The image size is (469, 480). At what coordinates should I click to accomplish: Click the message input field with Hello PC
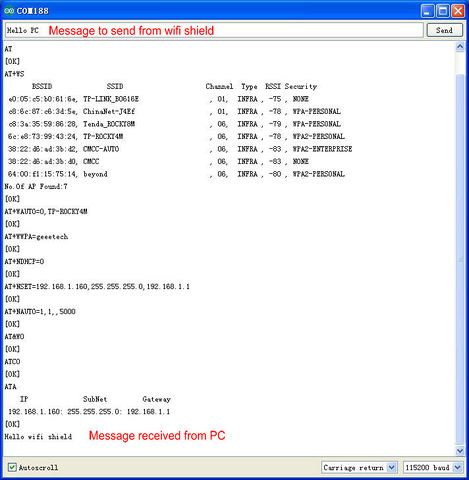click(214, 30)
